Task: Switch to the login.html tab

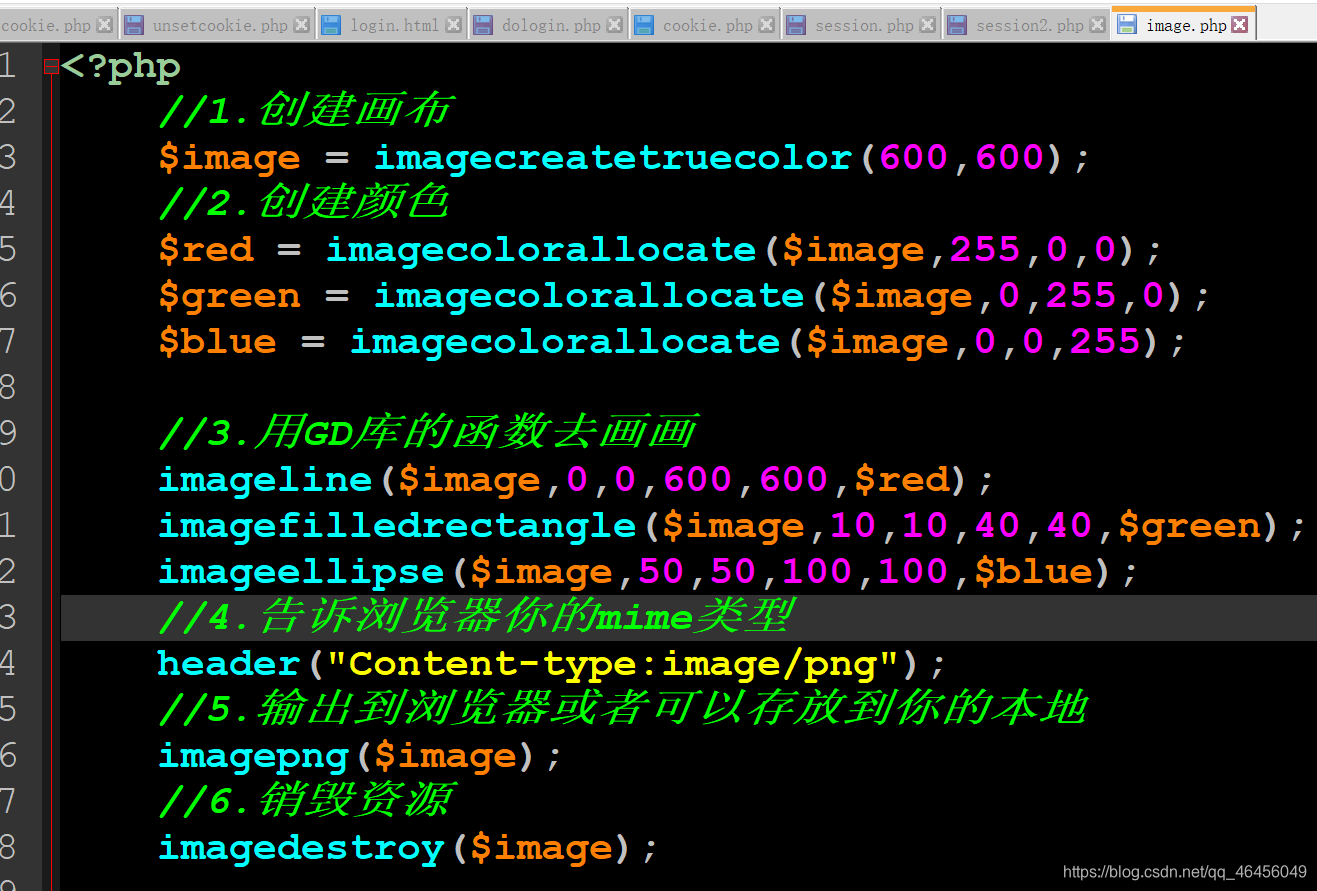Action: (x=393, y=25)
